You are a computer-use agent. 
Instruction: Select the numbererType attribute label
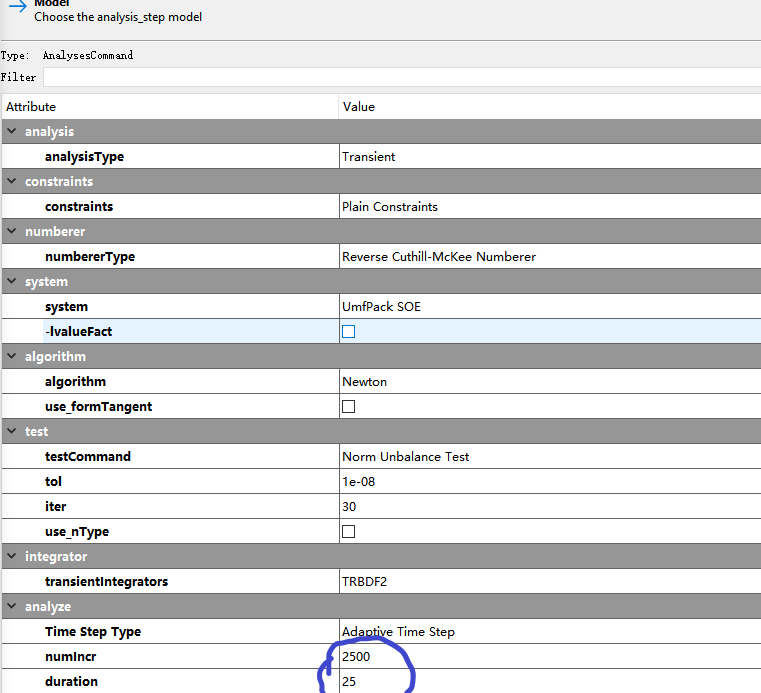coord(90,257)
